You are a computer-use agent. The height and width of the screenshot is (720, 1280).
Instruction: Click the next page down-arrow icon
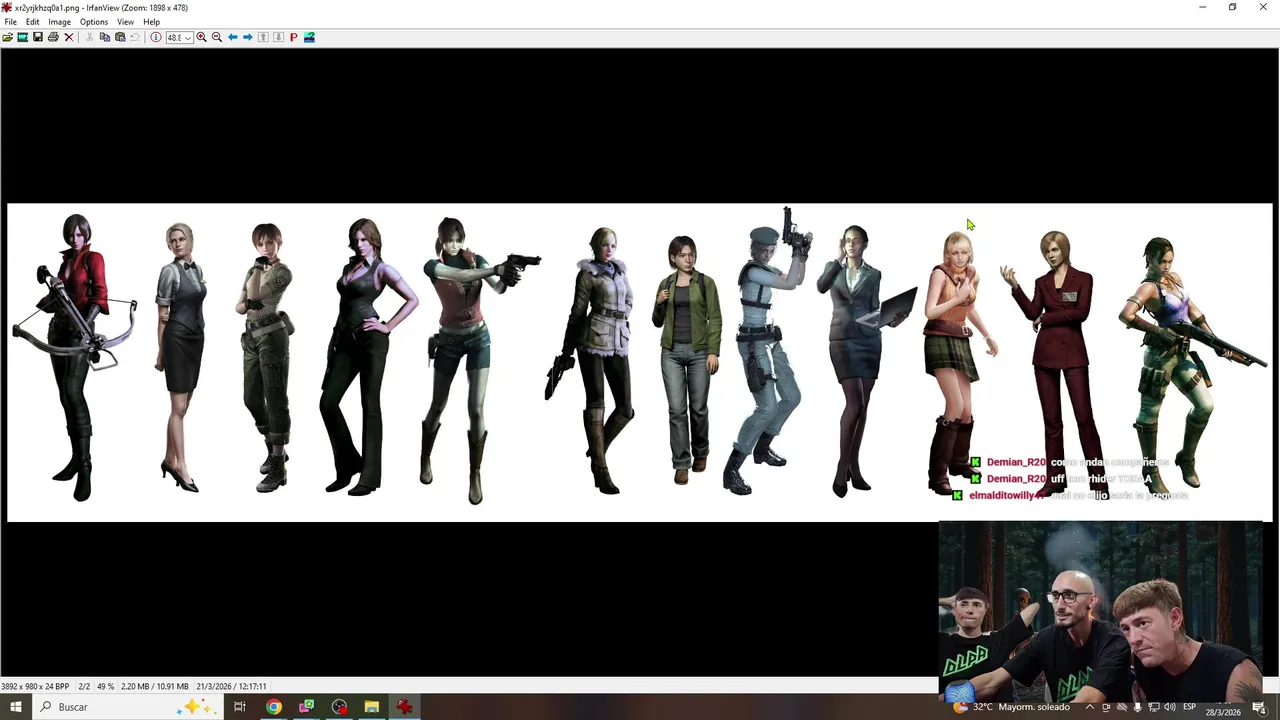coord(278,37)
